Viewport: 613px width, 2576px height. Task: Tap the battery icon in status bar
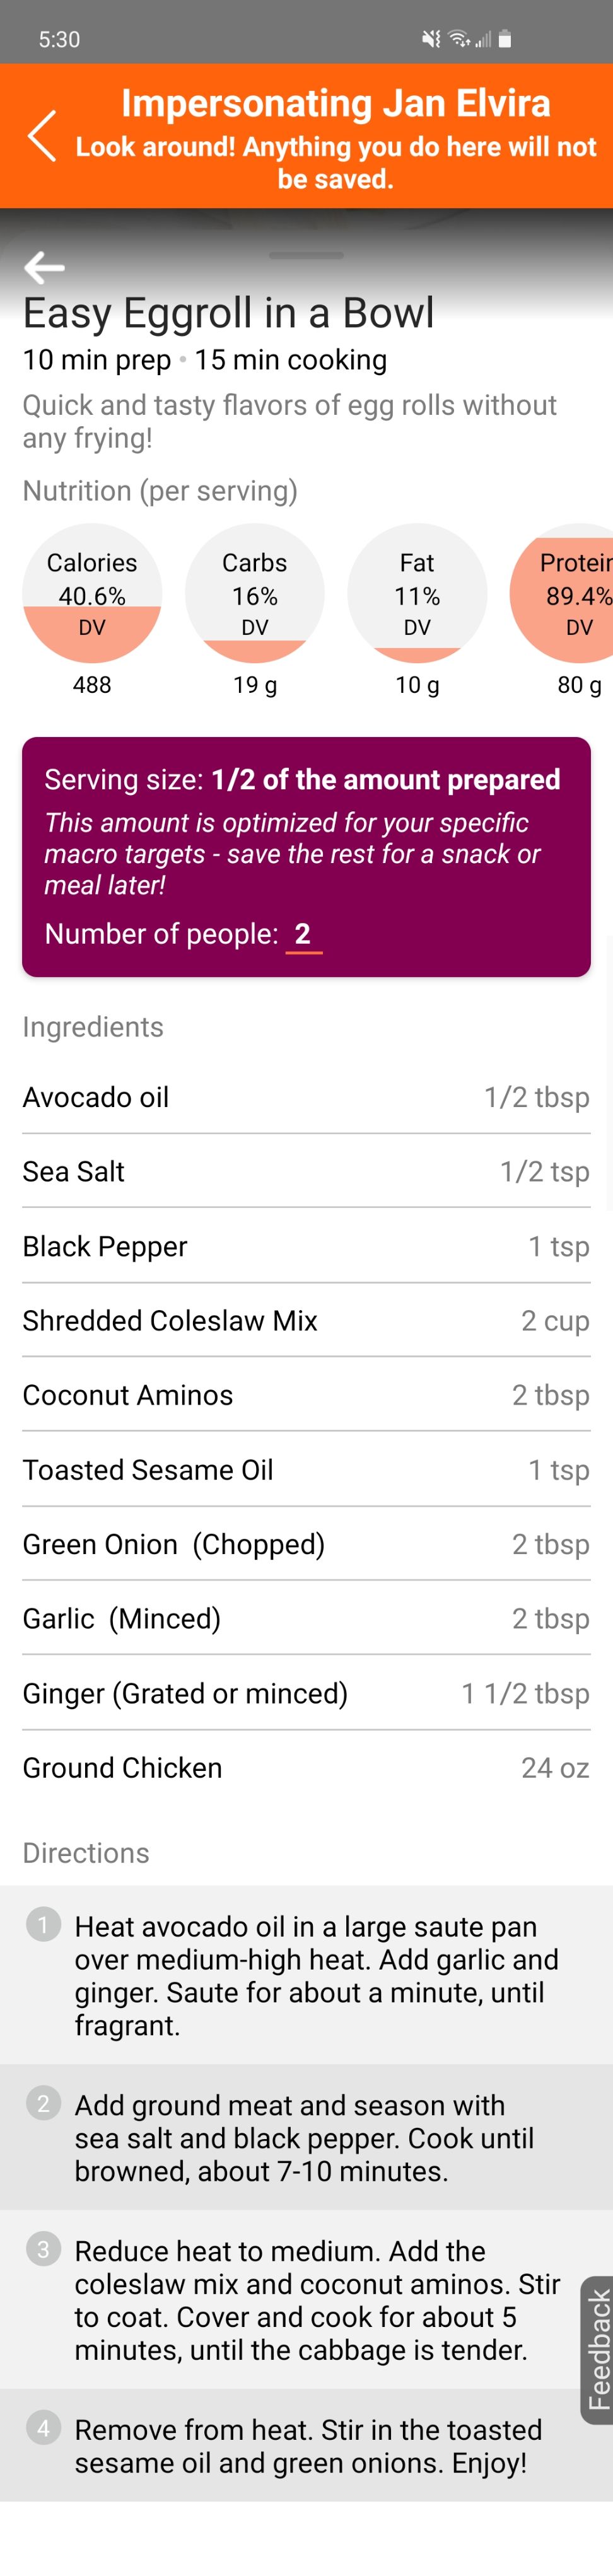505,39
